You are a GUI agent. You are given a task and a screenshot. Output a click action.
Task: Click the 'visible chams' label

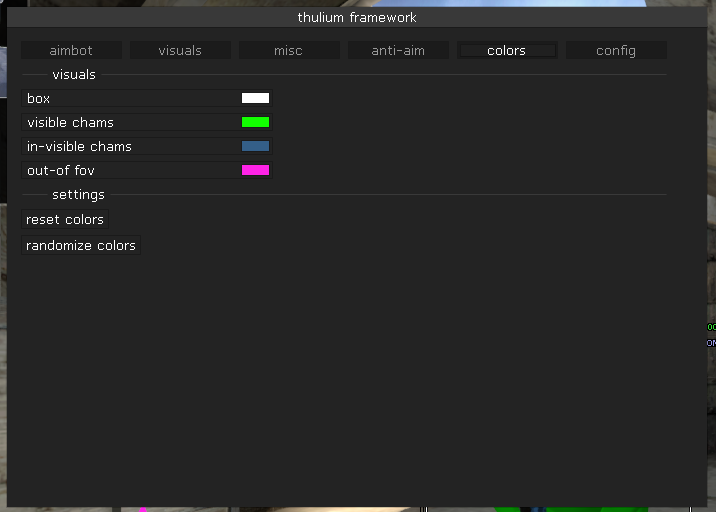pos(70,122)
